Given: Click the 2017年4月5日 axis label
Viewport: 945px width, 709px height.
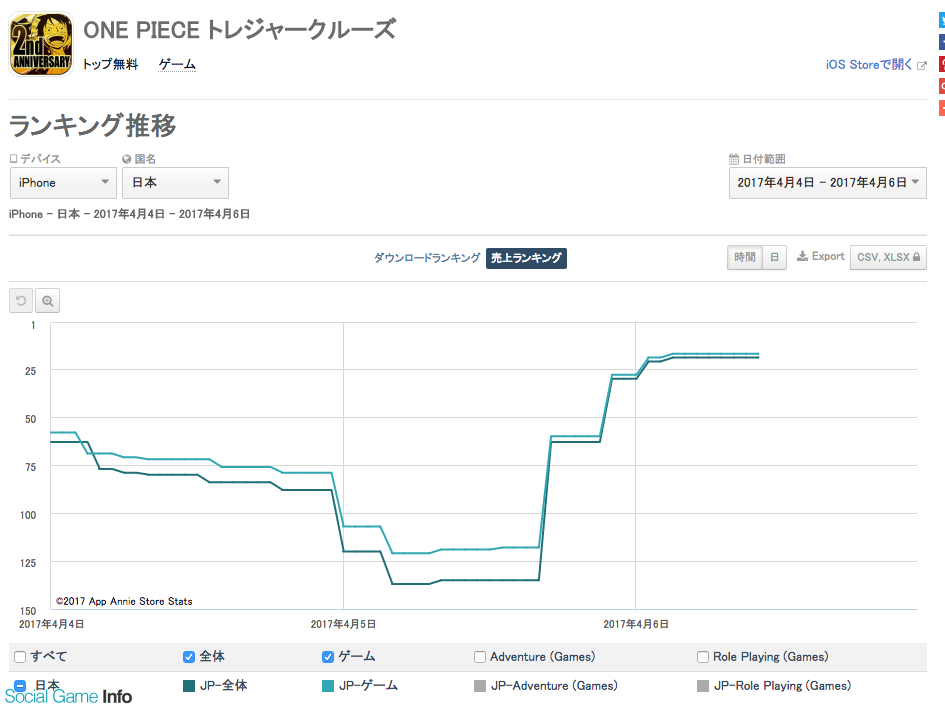Looking at the screenshot, I should coord(344,624).
